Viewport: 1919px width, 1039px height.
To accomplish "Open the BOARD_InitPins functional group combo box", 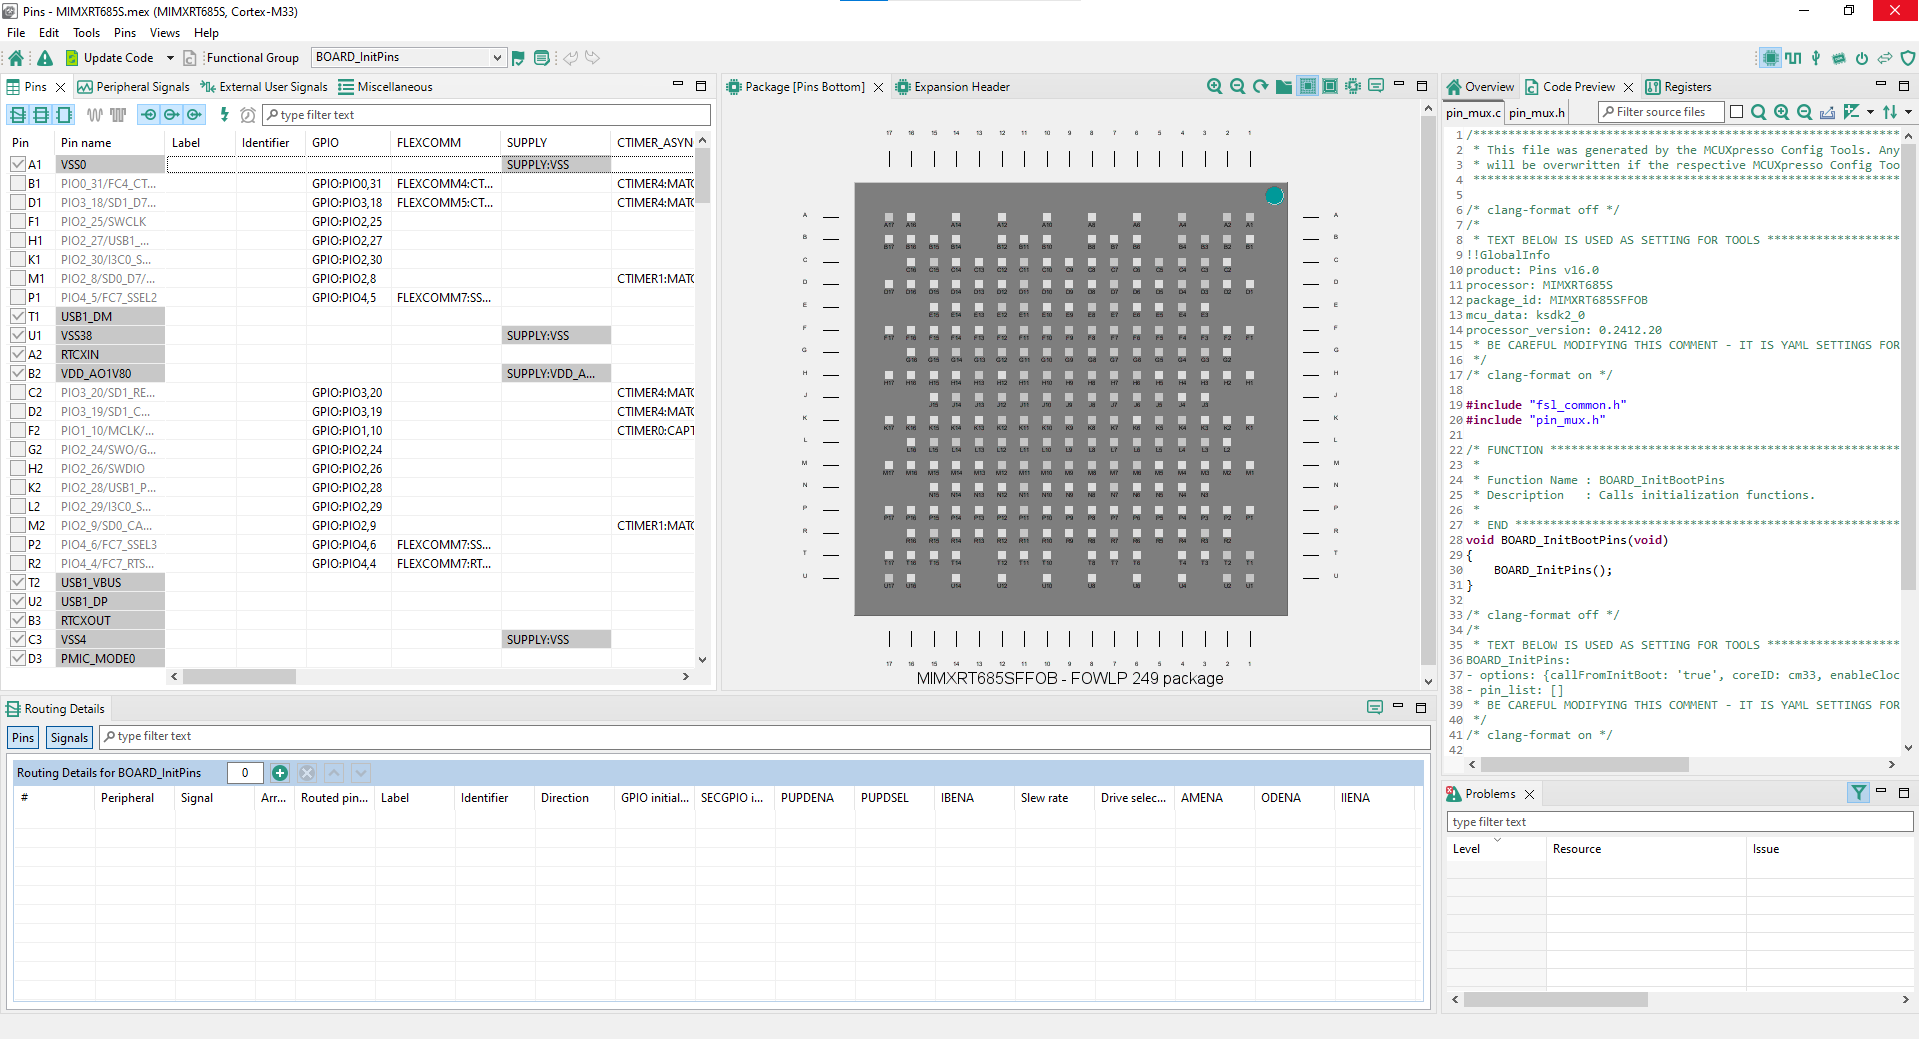I will click(x=408, y=57).
